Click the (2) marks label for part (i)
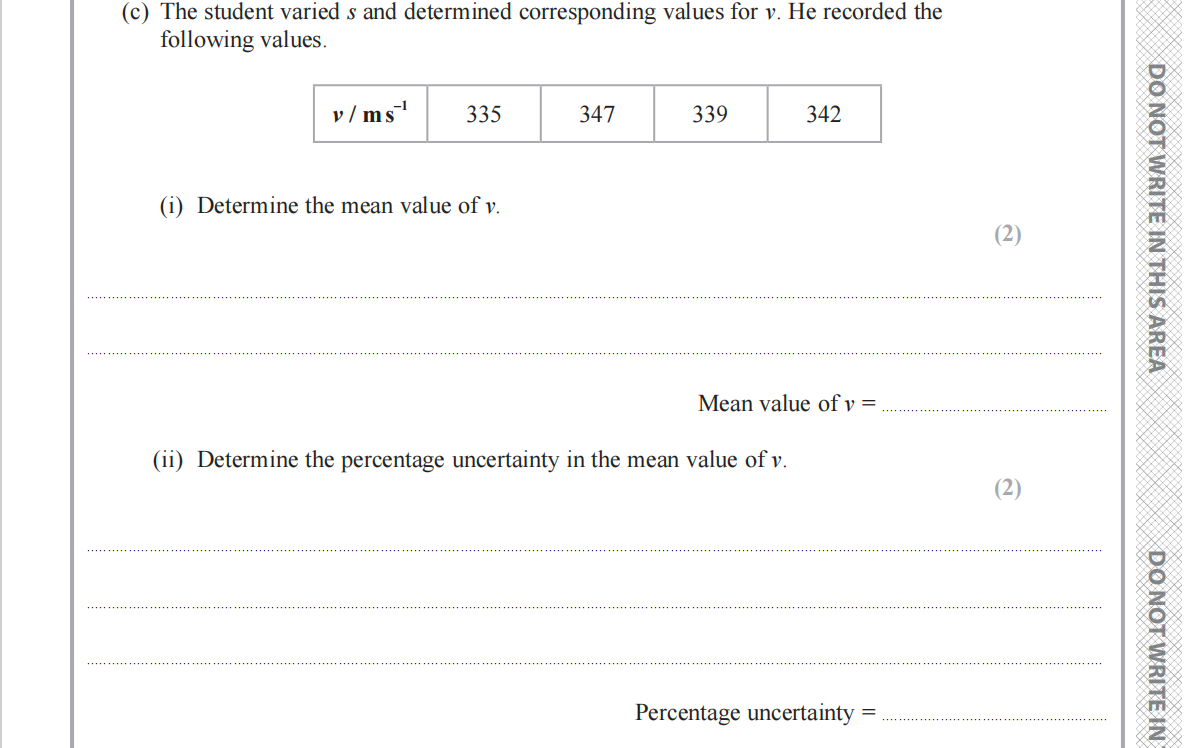Viewport: 1190px width, 748px height. tap(1008, 234)
